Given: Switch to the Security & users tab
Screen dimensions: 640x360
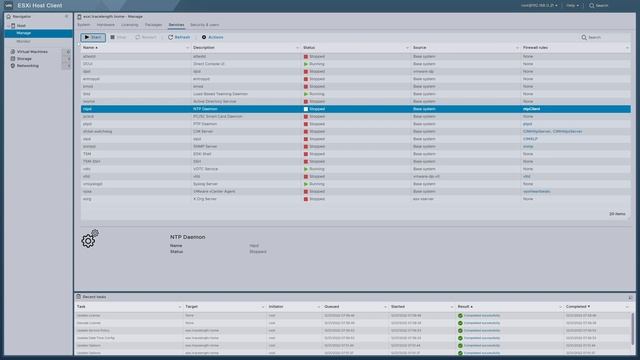Looking at the screenshot, I should coord(204,25).
